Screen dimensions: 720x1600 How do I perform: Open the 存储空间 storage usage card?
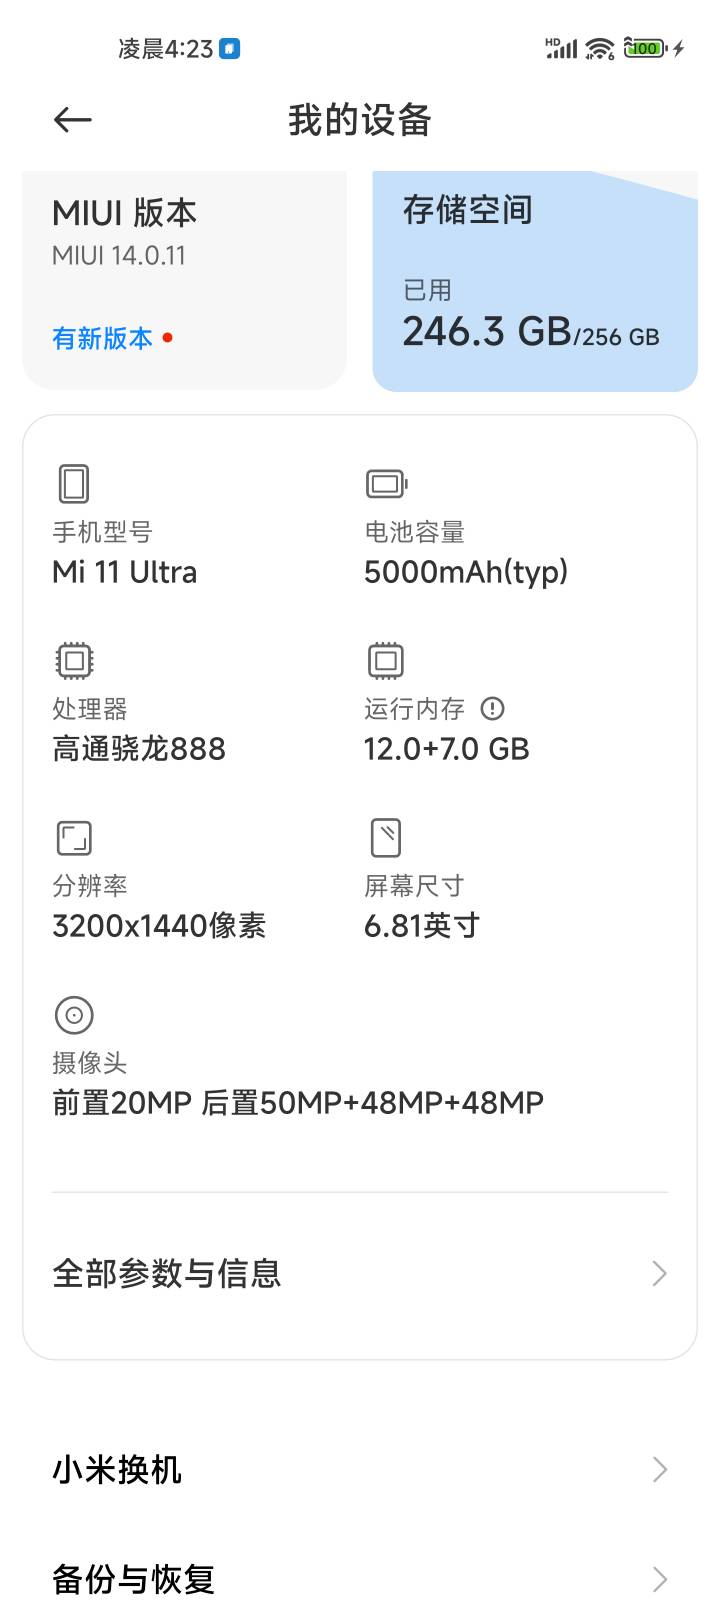pyautogui.click(x=535, y=282)
